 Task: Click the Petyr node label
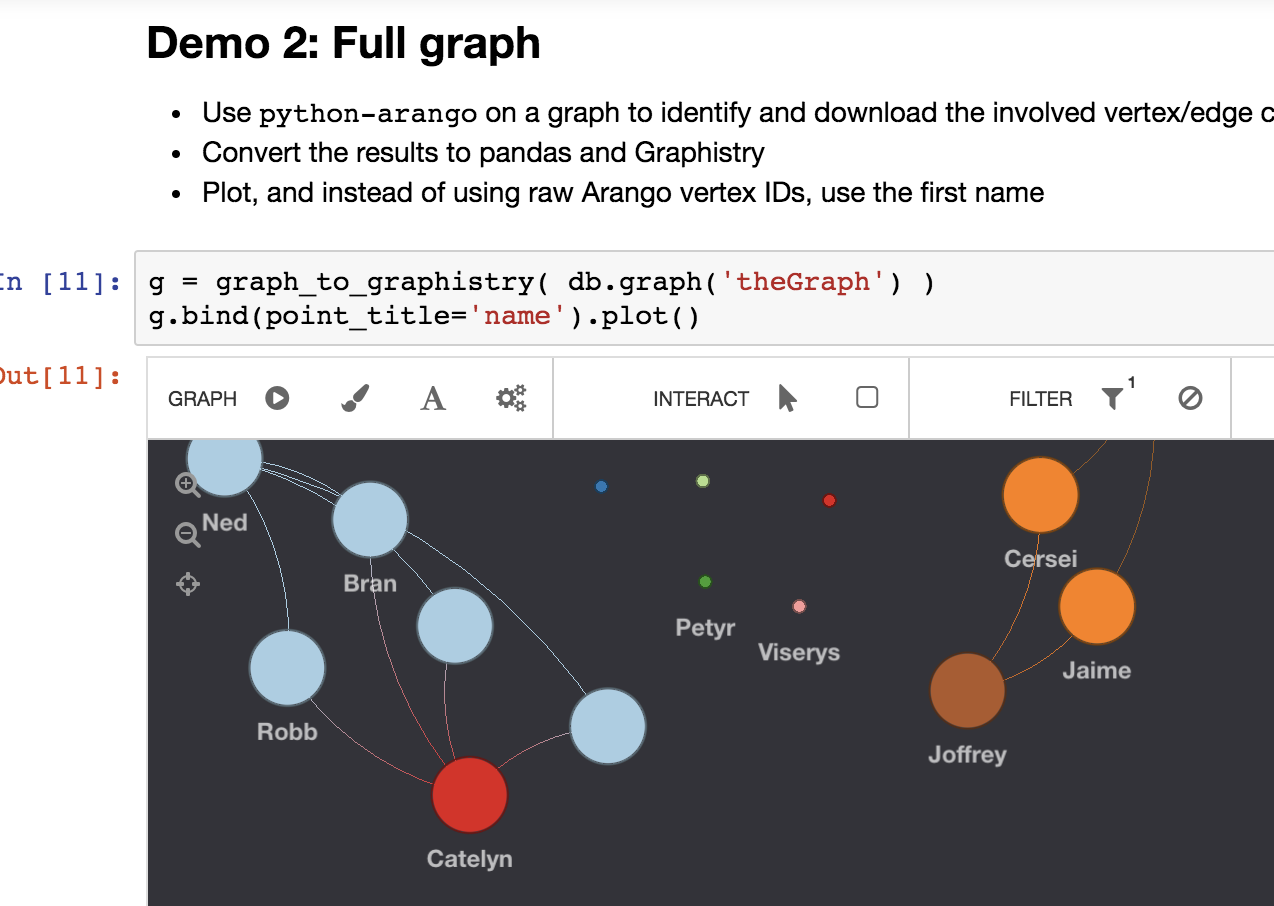point(706,628)
